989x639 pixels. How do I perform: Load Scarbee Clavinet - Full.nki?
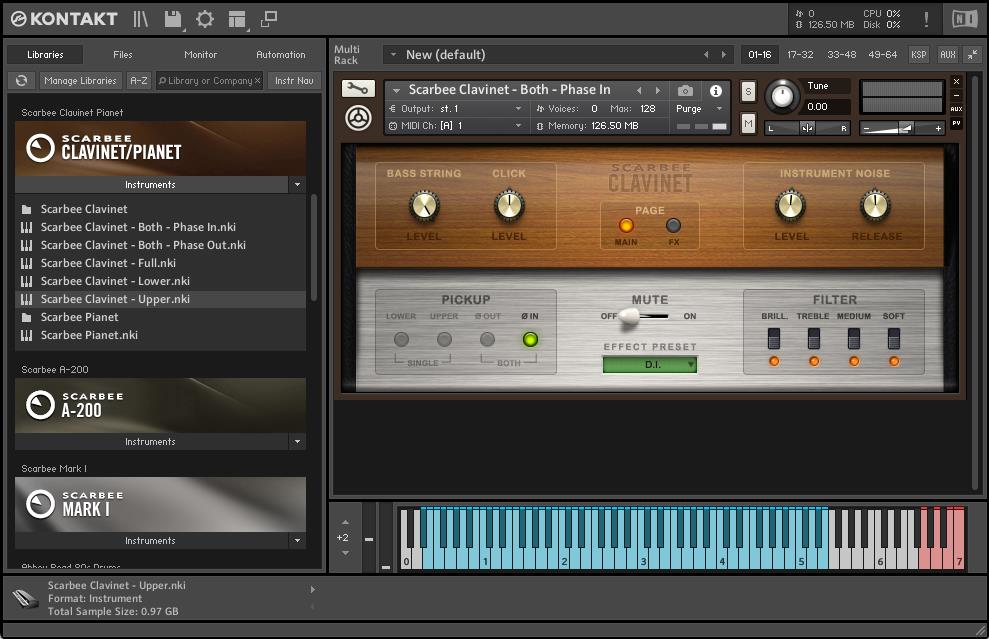click(x=108, y=263)
